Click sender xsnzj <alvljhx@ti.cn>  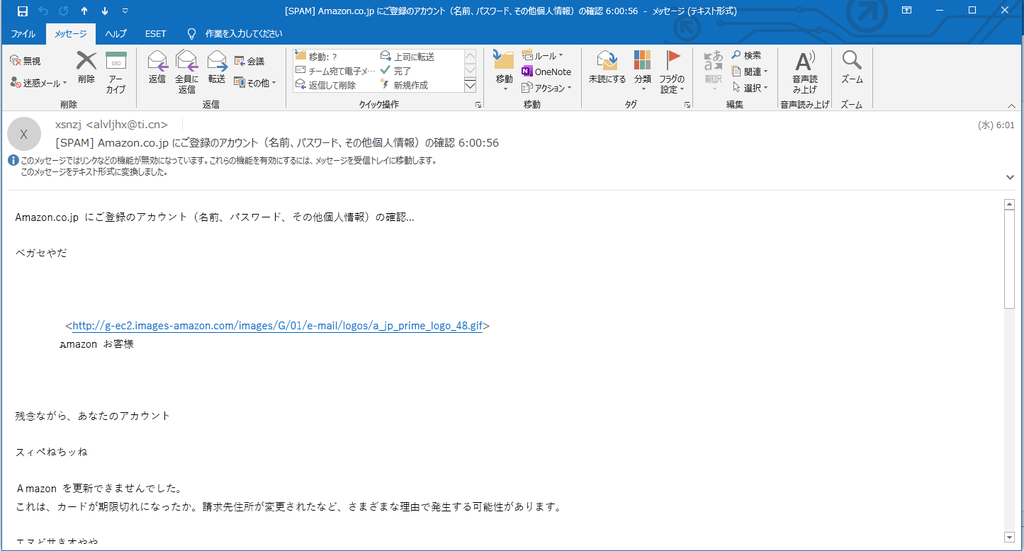tap(112, 124)
